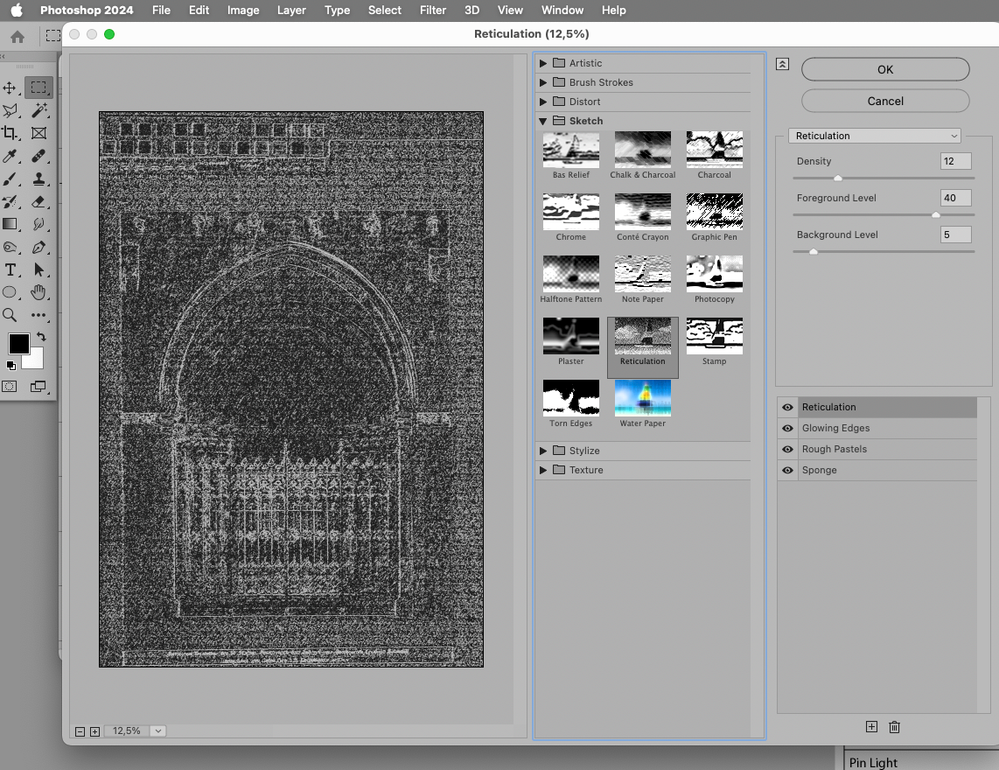Hide the Glowing Edges effect layer
Image resolution: width=999 pixels, height=770 pixels.
tap(788, 428)
